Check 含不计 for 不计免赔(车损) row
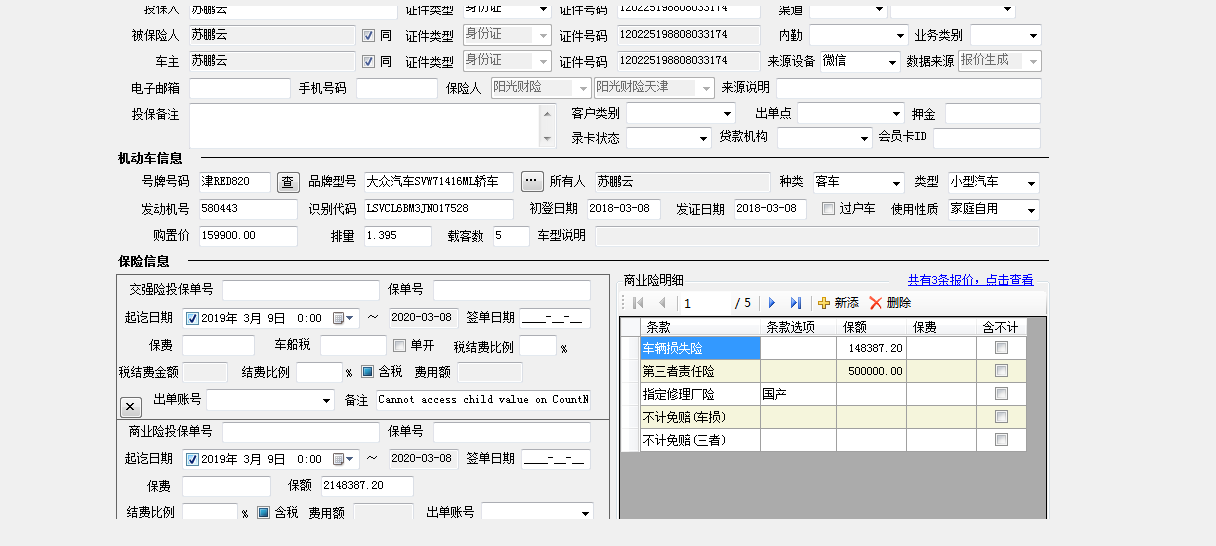 (1001, 417)
